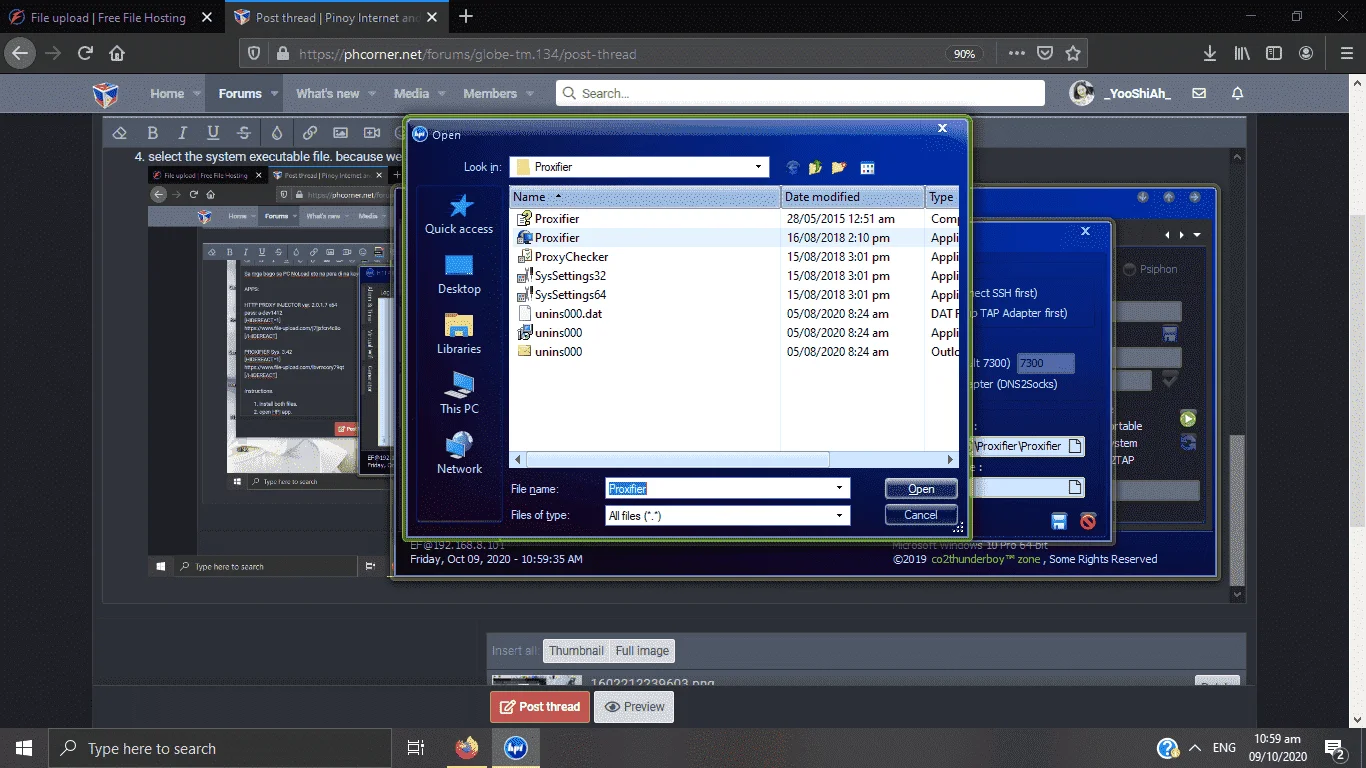Click blue refresh icon in injector window
Image resolution: width=1366 pixels, height=768 pixels.
(1188, 442)
